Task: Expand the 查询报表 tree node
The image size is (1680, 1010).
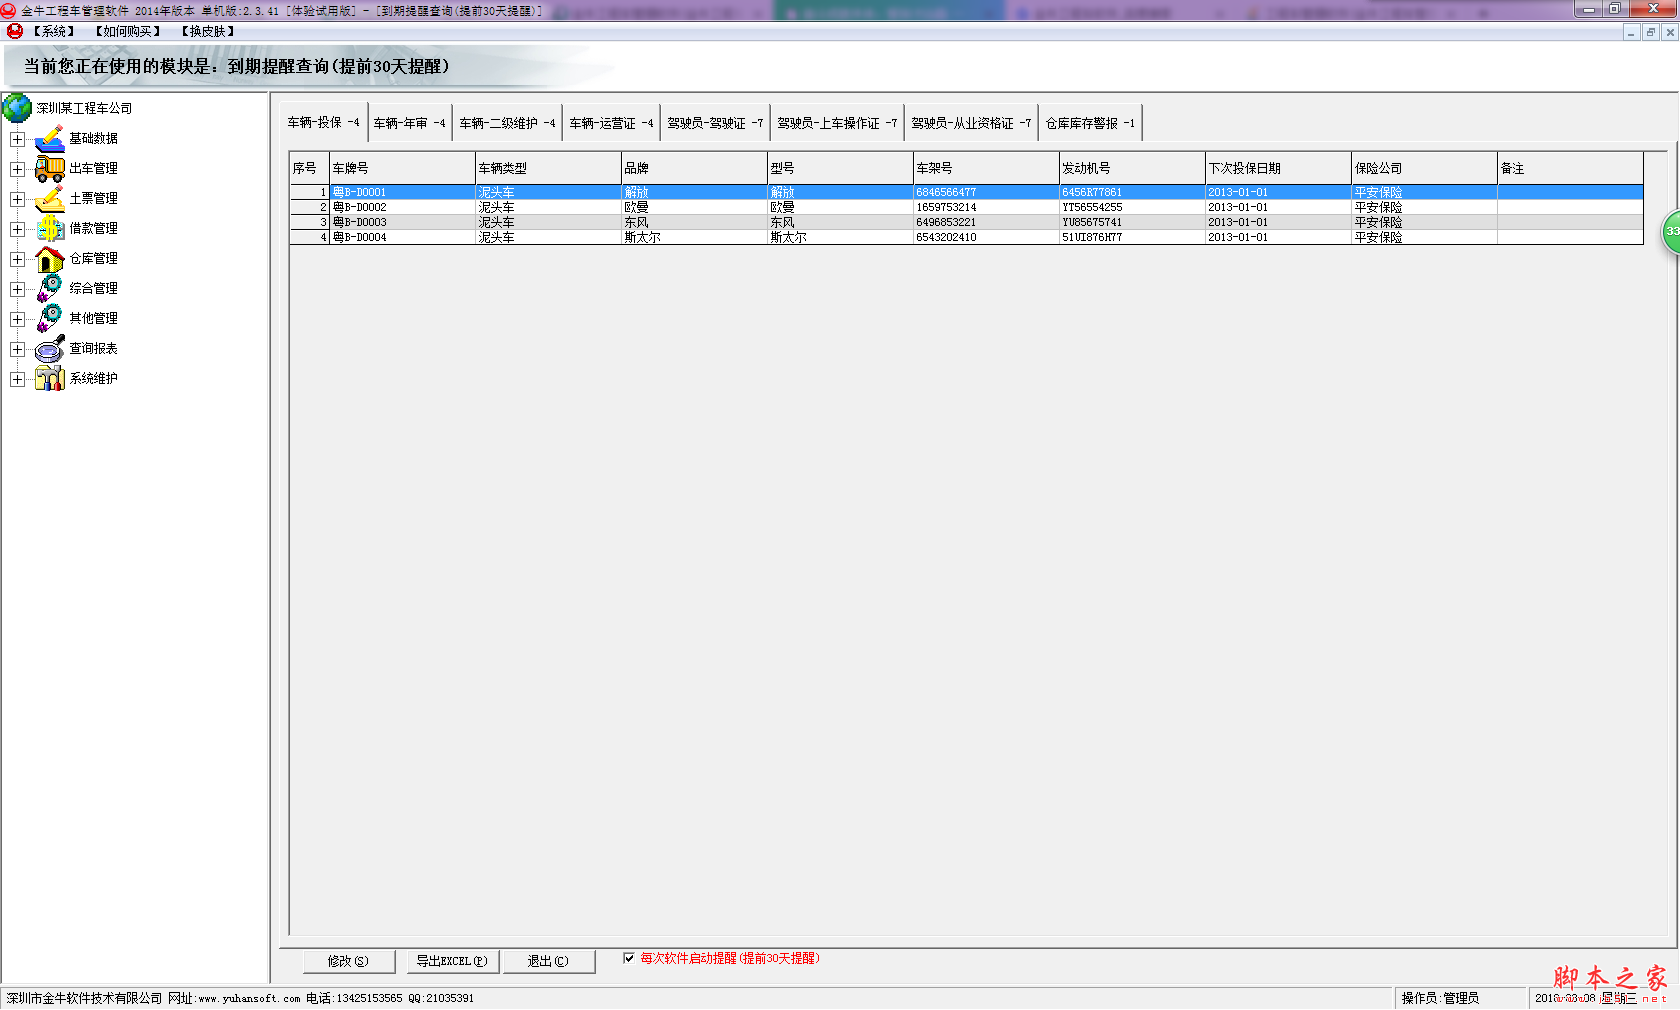Action: (17, 349)
